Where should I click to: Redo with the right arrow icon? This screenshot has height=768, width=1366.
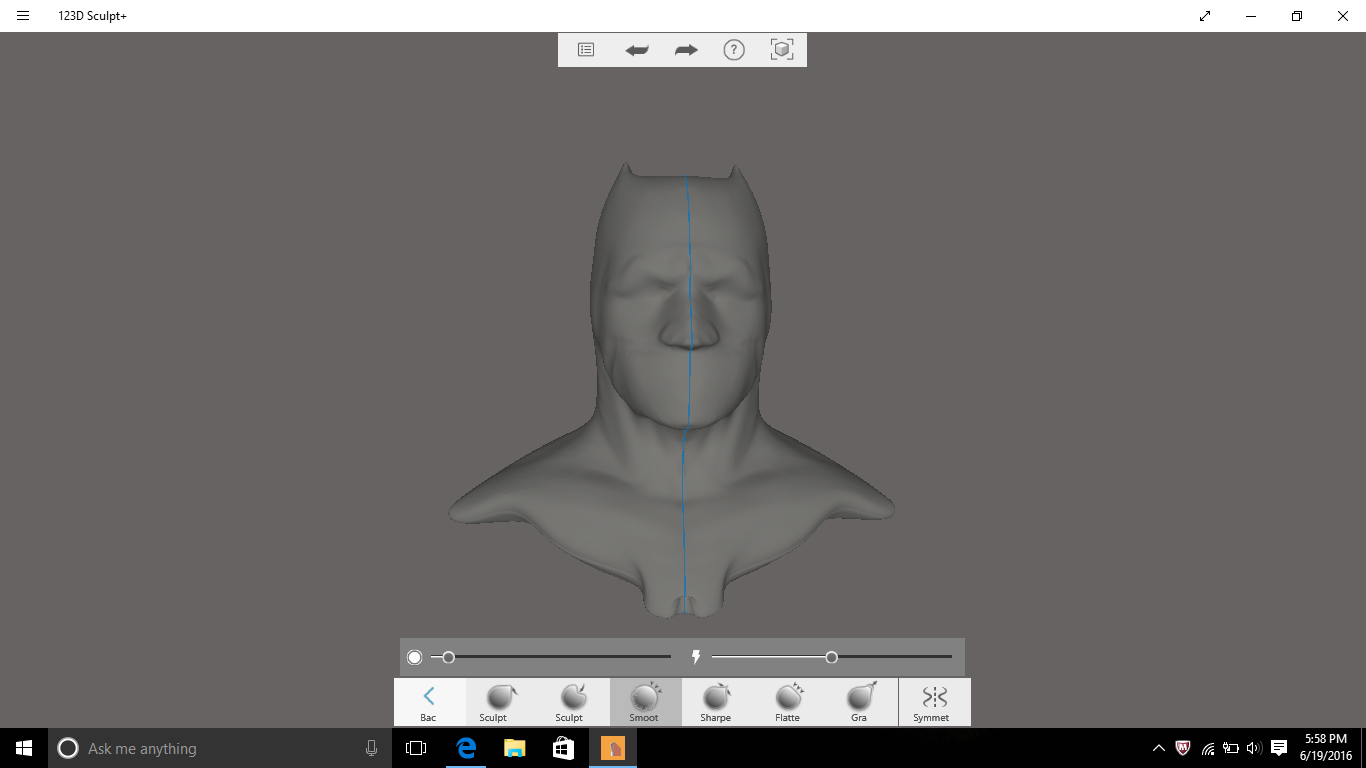[x=686, y=50]
